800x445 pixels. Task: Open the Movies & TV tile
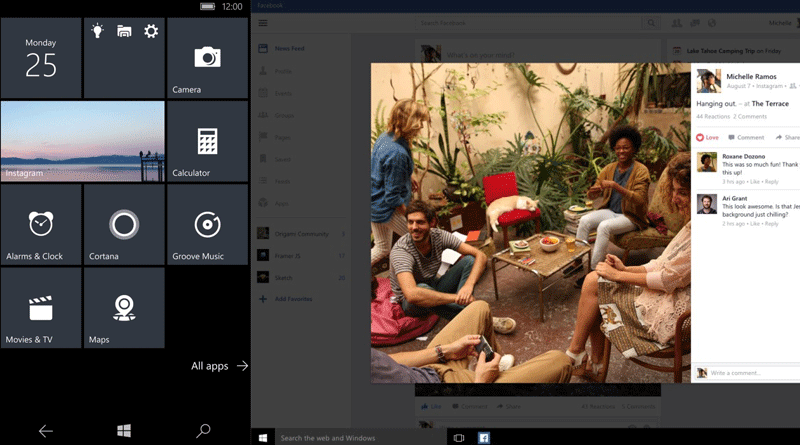pyautogui.click(x=41, y=308)
